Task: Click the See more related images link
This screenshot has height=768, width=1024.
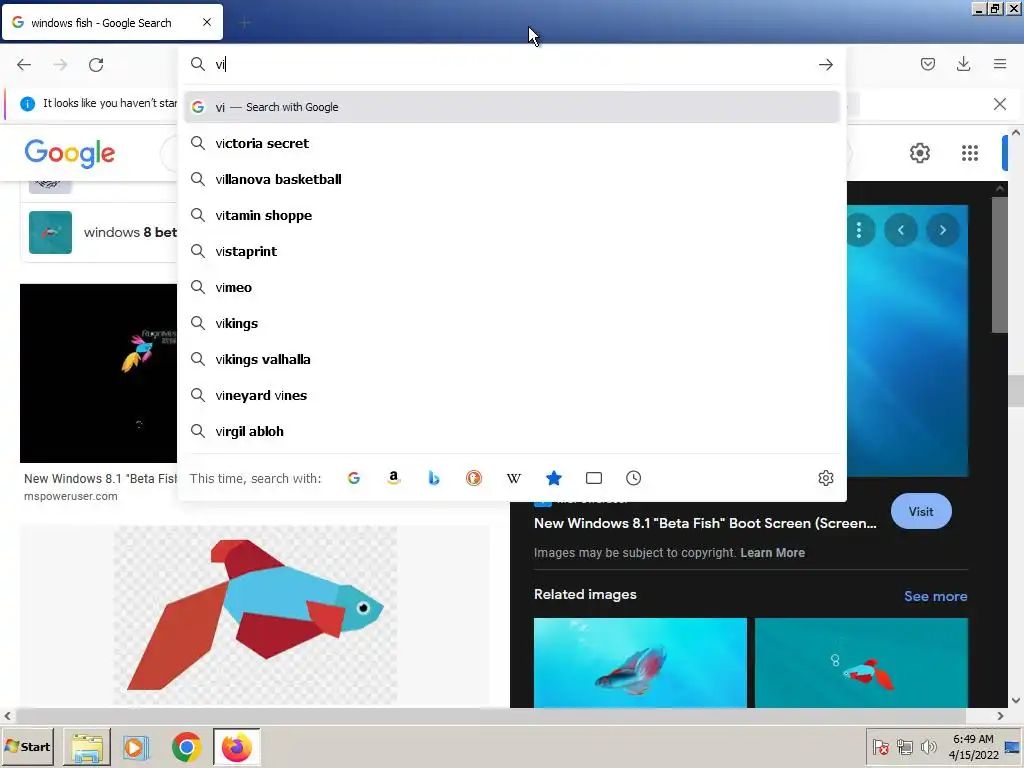Action: coord(935,596)
